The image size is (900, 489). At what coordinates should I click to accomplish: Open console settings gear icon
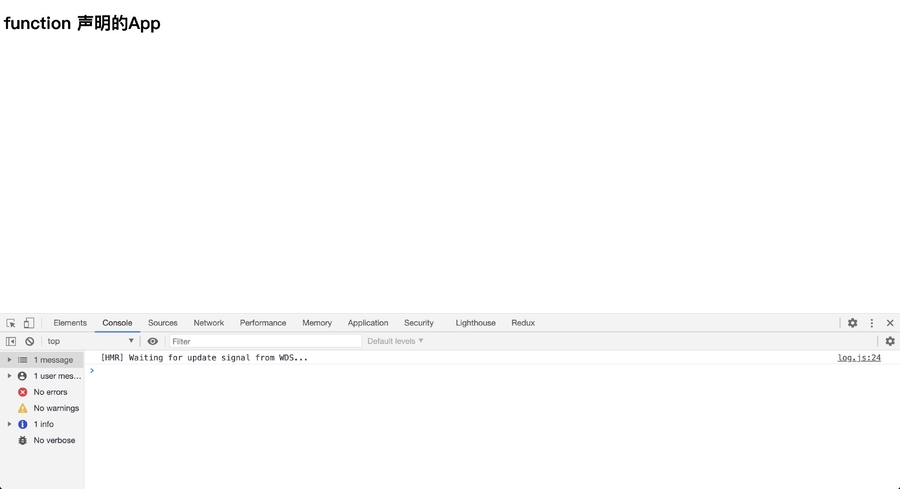pyautogui.click(x=889, y=341)
